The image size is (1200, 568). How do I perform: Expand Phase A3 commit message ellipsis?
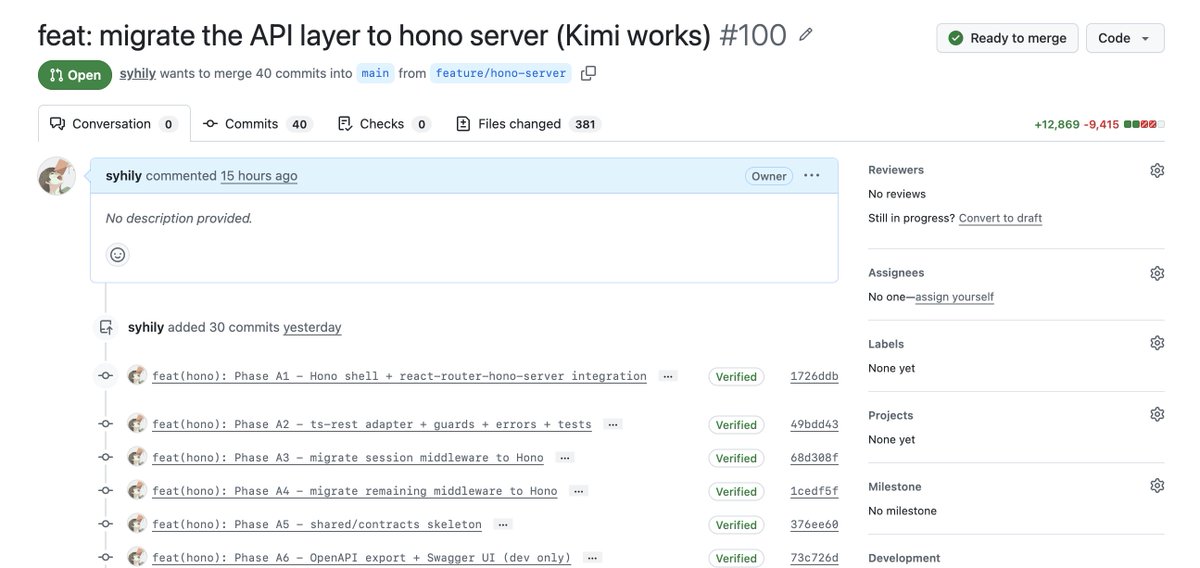coord(565,458)
